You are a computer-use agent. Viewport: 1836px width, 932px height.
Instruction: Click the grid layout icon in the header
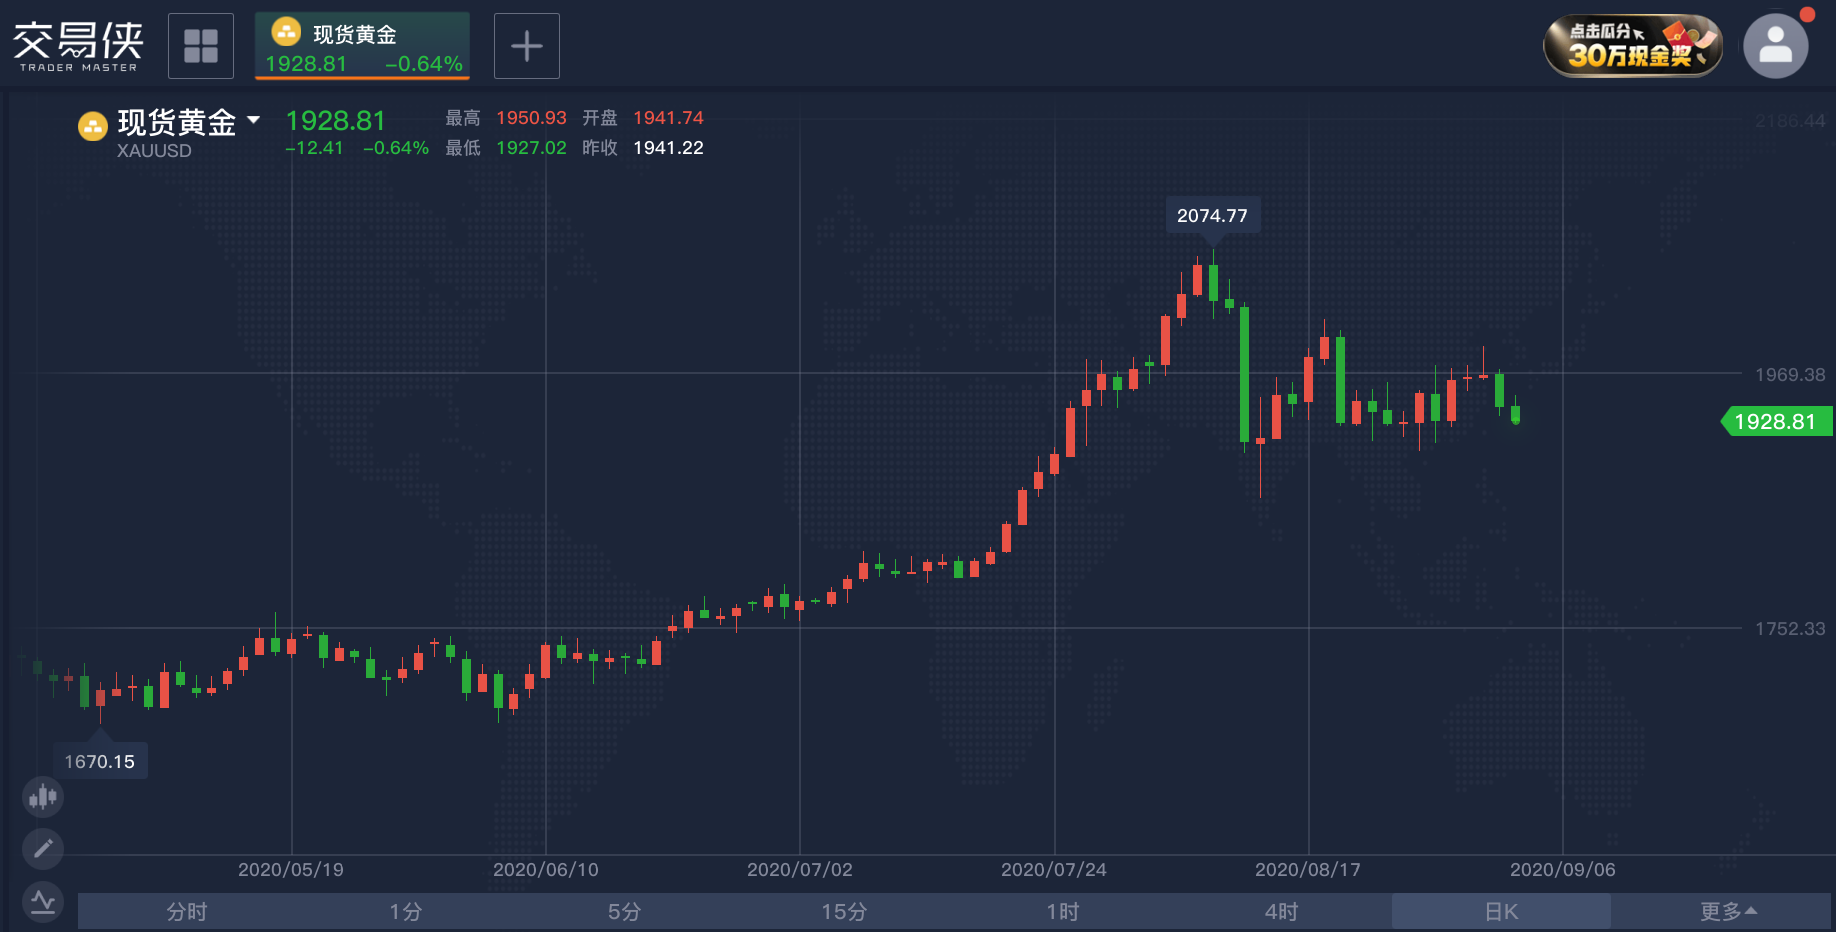[200, 45]
